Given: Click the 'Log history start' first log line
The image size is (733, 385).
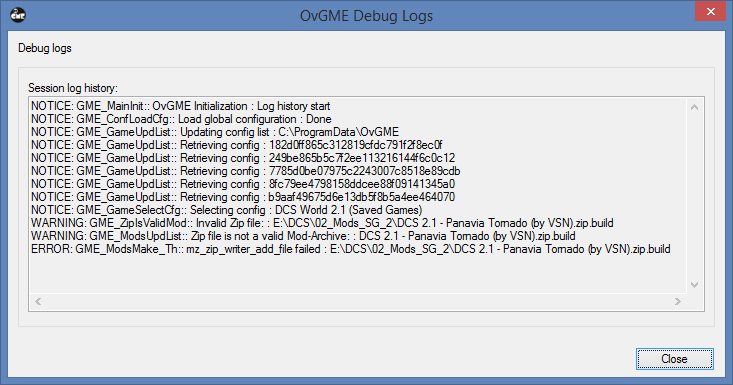Looking at the screenshot, I should pos(180,106).
